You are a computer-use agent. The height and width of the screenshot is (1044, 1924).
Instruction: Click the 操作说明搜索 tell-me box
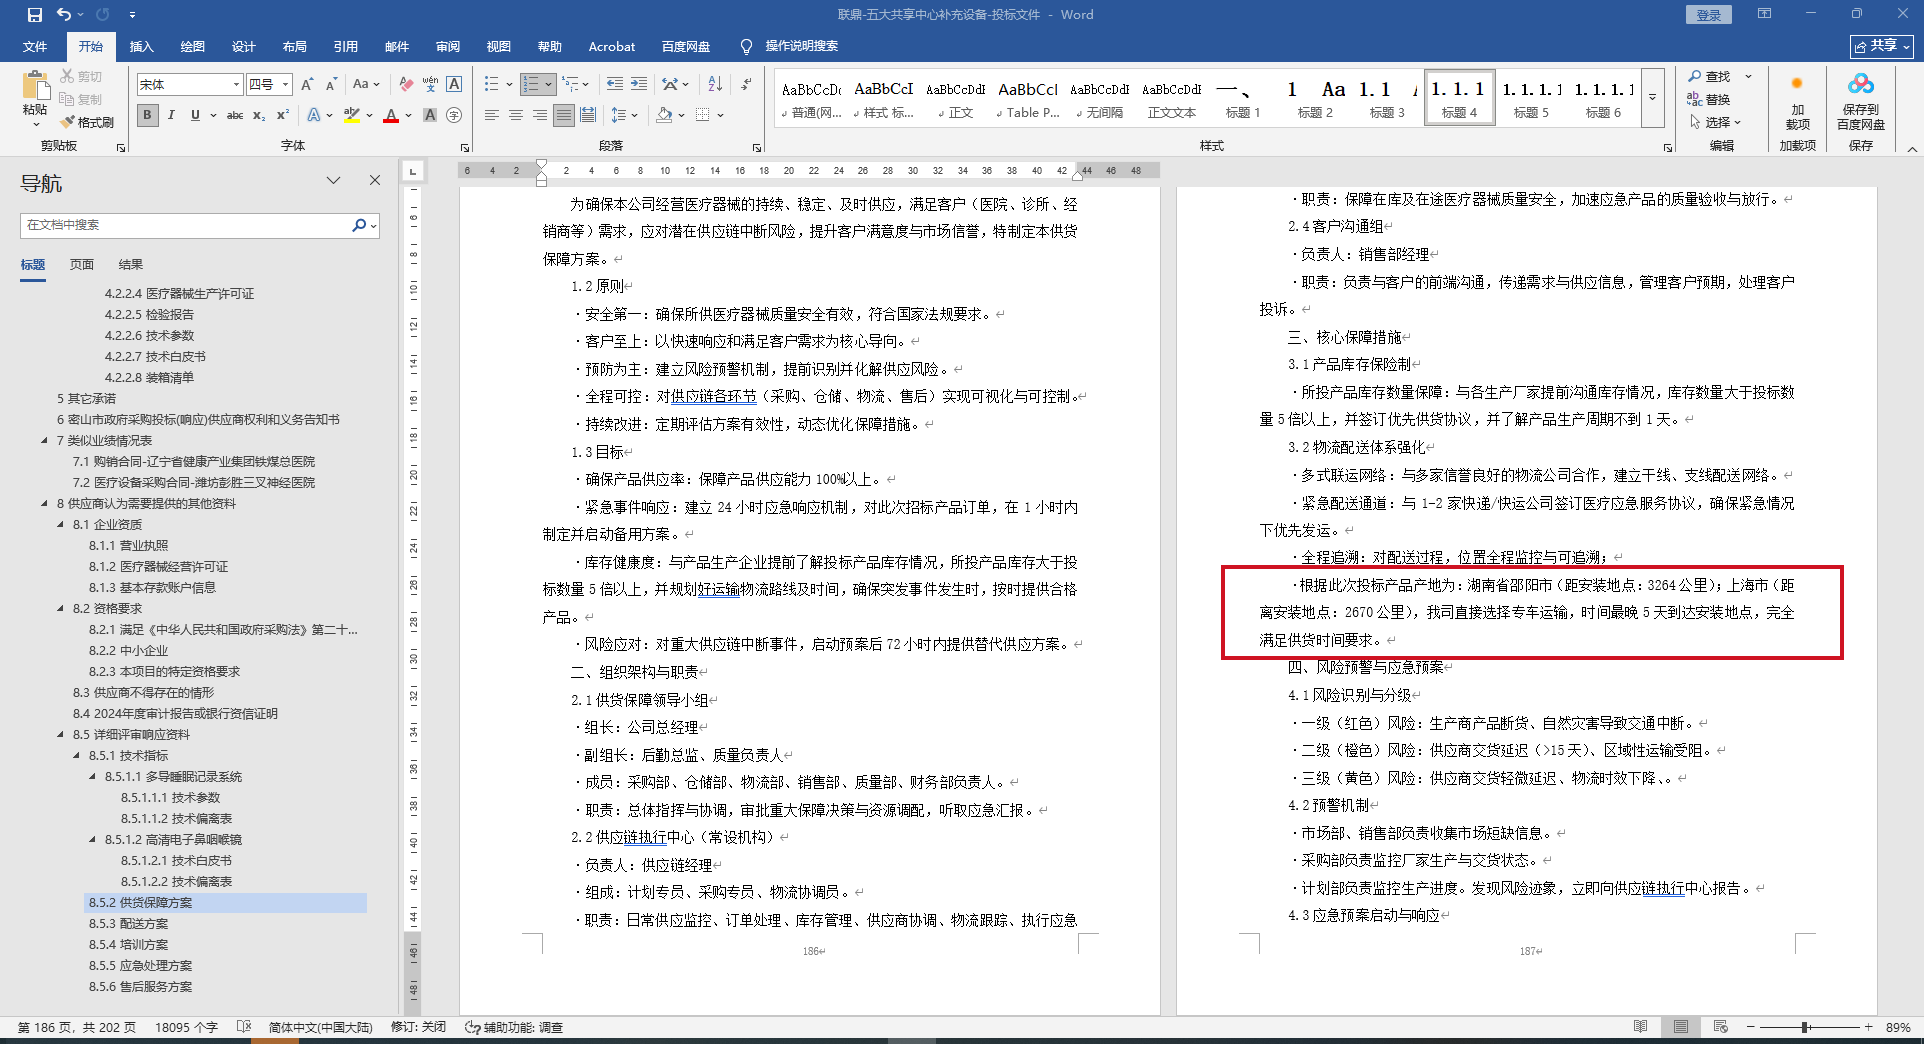tap(801, 46)
